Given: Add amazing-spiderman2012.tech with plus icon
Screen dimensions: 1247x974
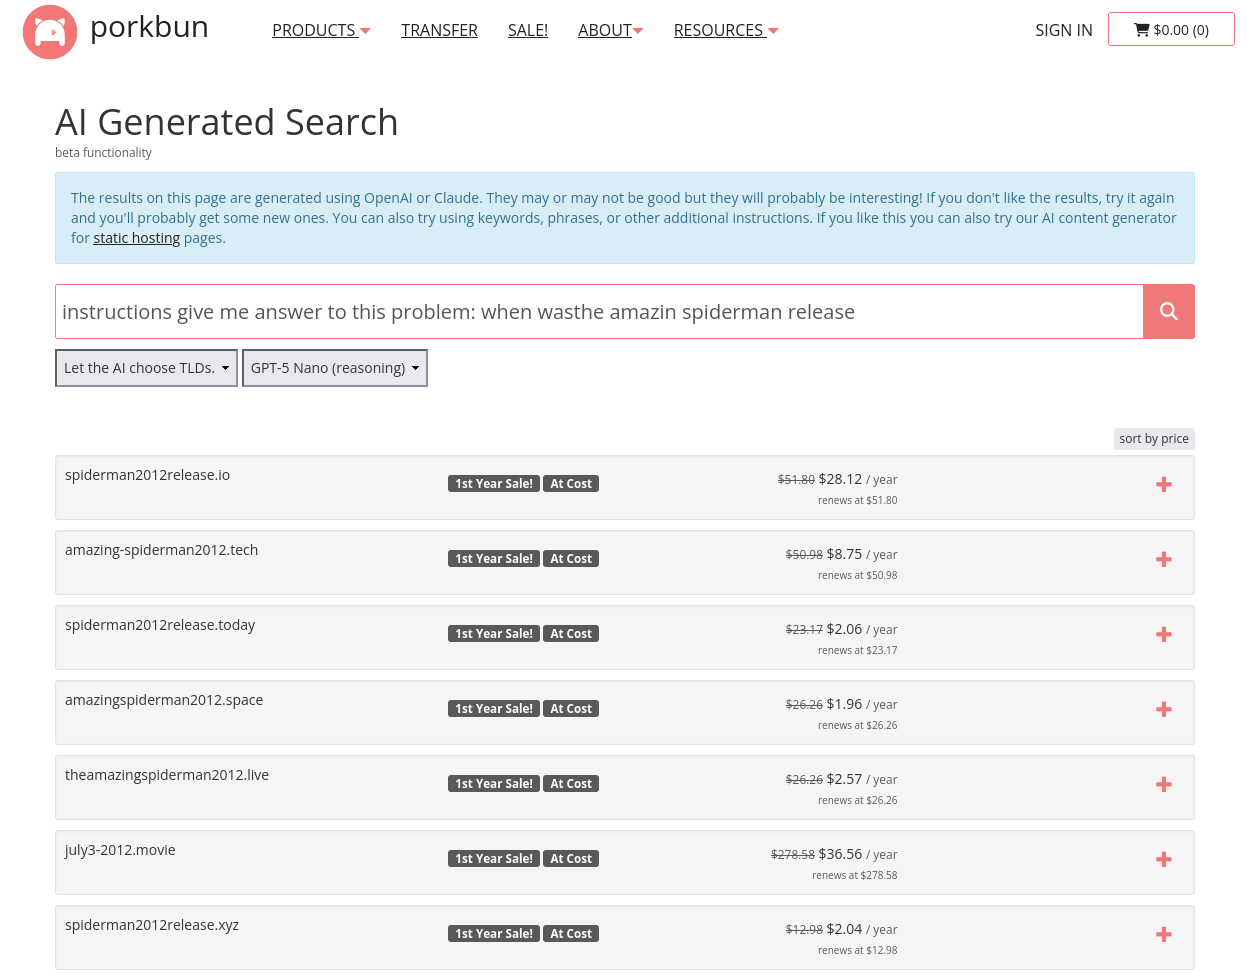Looking at the screenshot, I should (x=1164, y=559).
